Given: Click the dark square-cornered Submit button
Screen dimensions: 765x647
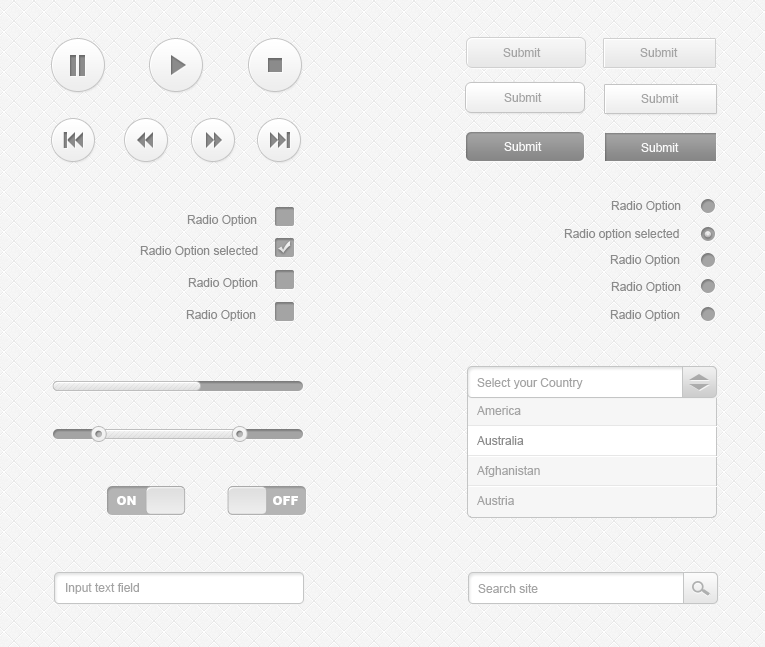Looking at the screenshot, I should 660,147.
